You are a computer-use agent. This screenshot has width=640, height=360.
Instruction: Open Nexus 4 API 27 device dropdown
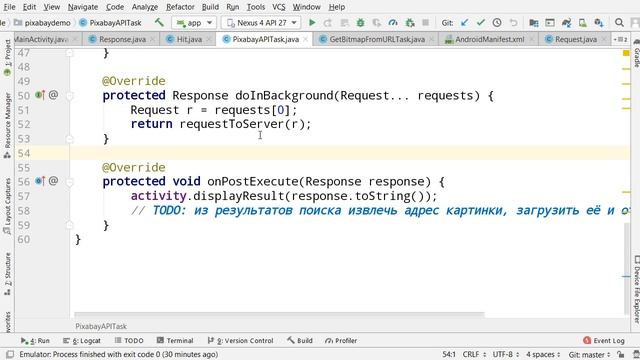[x=261, y=23]
